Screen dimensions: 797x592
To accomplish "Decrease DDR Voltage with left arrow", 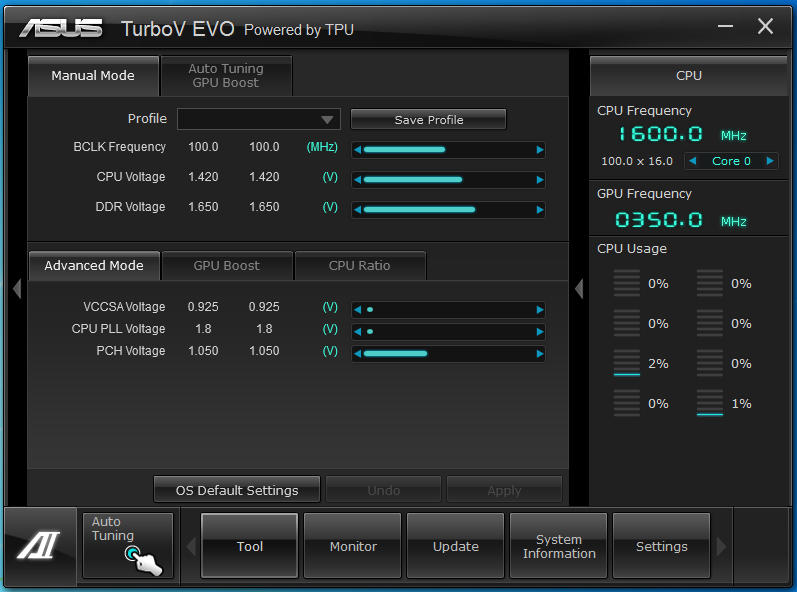I will [358, 210].
